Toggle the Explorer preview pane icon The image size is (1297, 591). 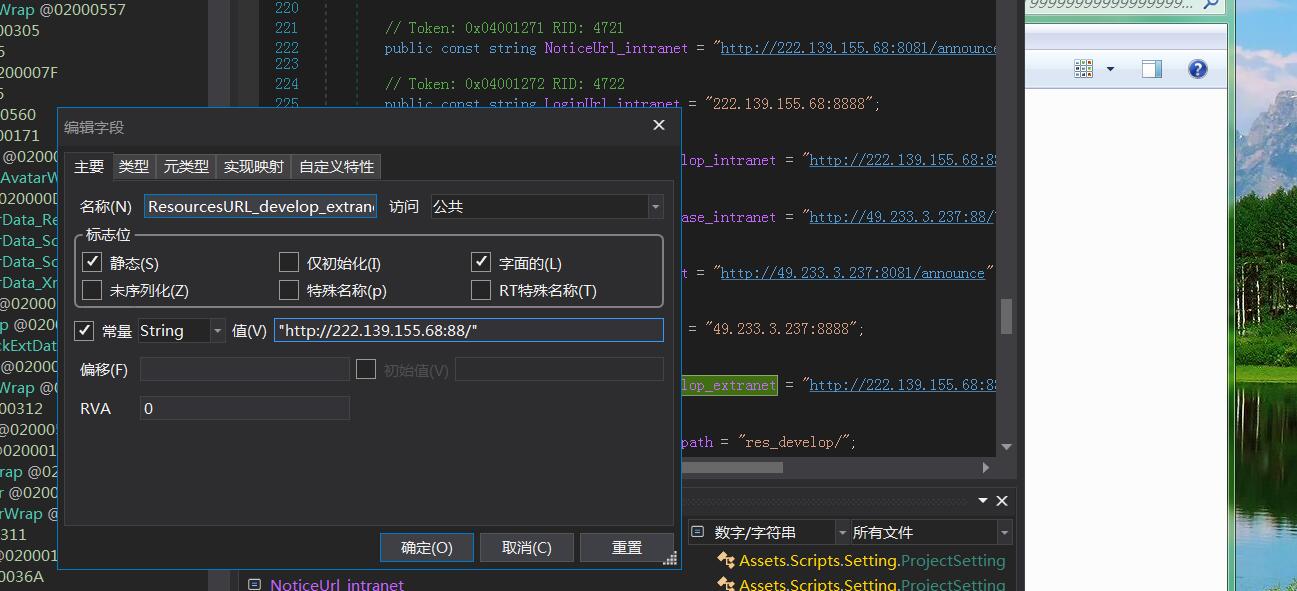click(x=1152, y=69)
